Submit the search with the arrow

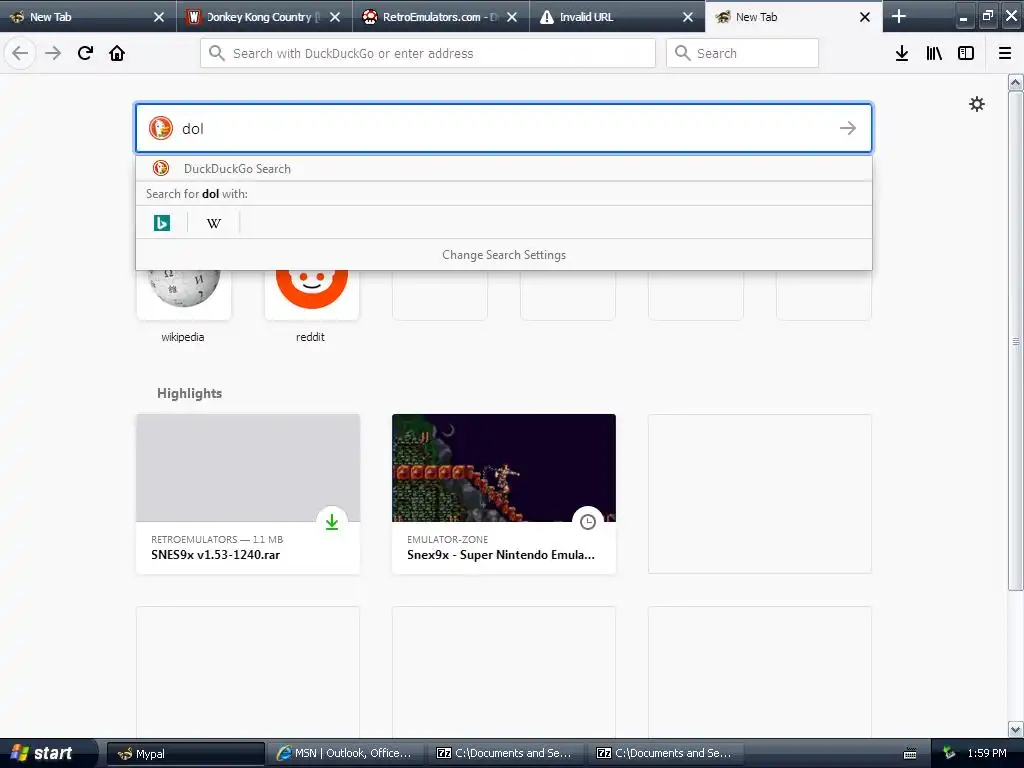point(848,128)
